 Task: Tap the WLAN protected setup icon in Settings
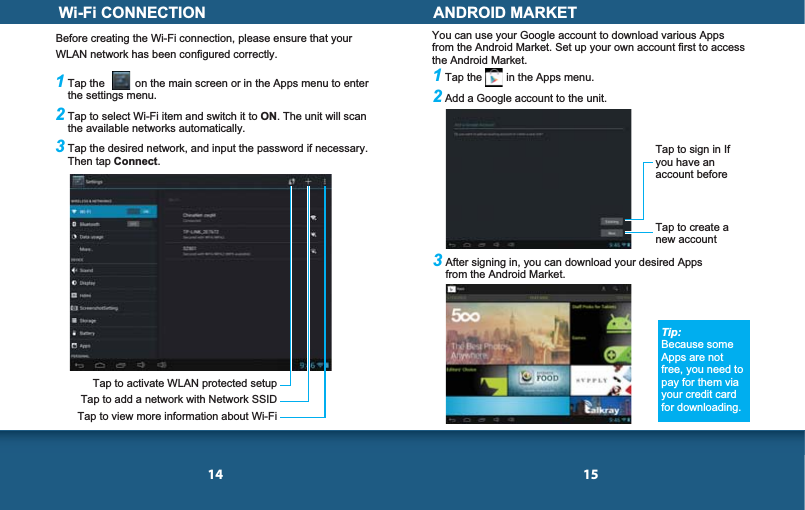[292, 182]
